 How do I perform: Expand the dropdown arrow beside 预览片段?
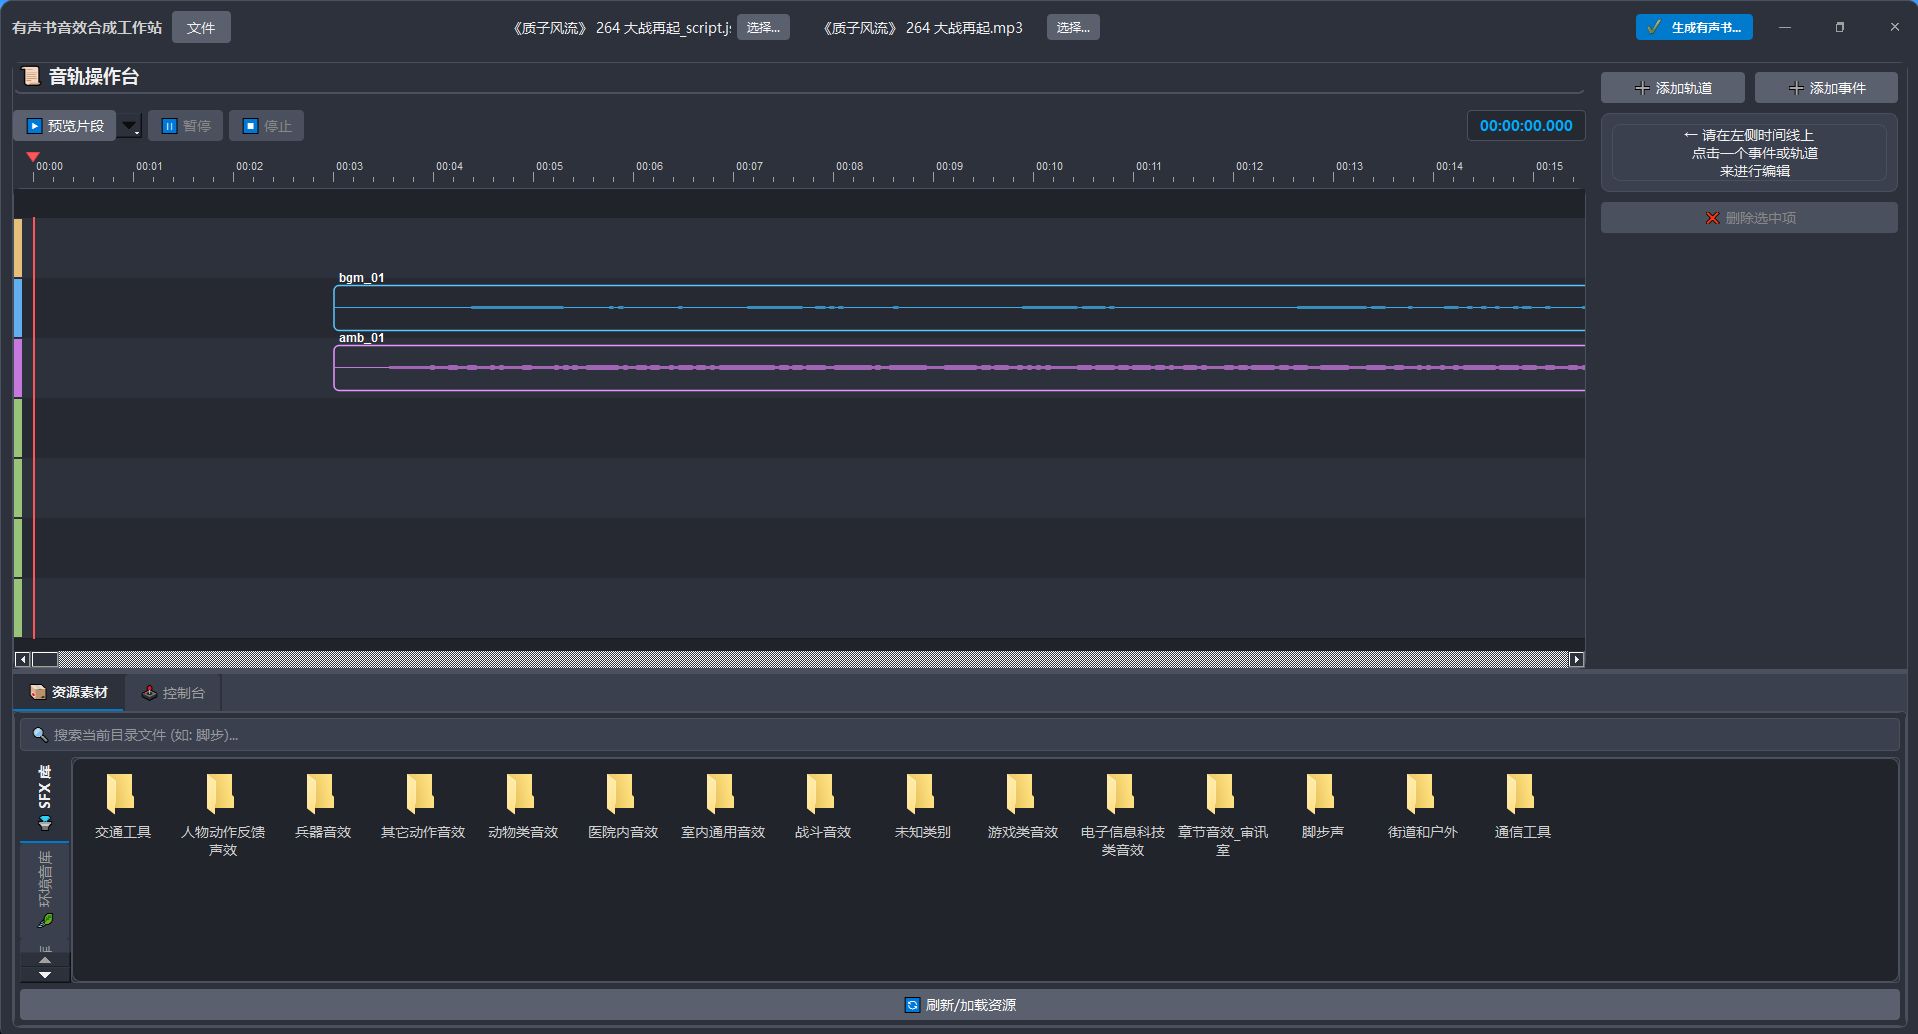click(130, 126)
